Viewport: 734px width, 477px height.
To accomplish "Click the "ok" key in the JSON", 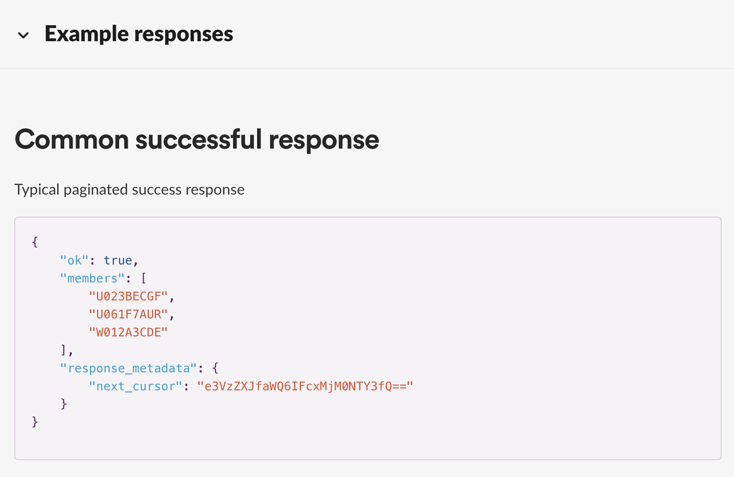I will [x=74, y=260].
